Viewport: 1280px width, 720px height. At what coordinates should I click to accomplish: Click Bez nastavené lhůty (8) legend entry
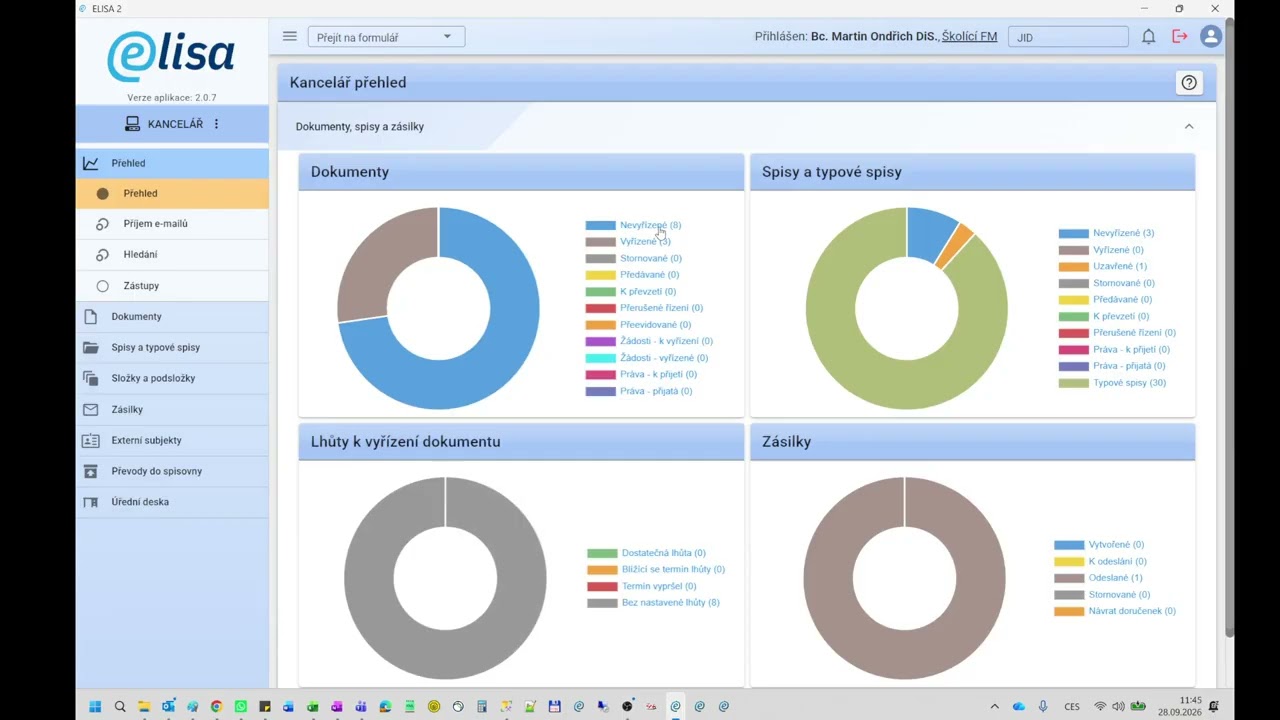[670, 602]
